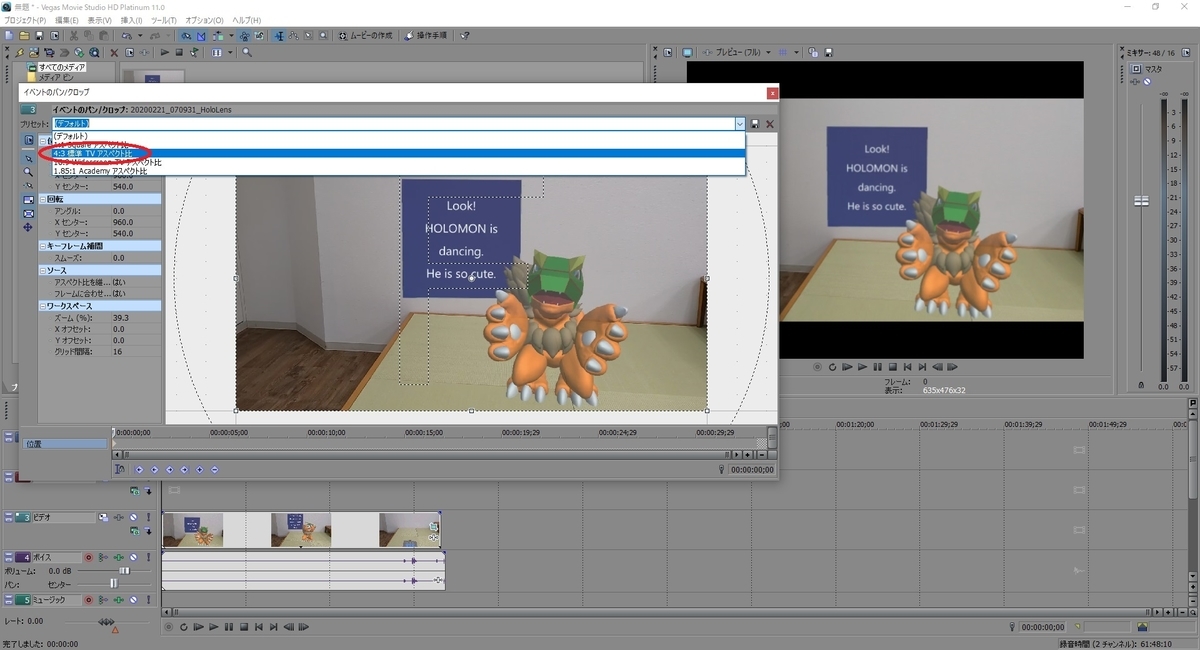Click the Undo arrow icon
The height and width of the screenshot is (650, 1200).
point(126,35)
